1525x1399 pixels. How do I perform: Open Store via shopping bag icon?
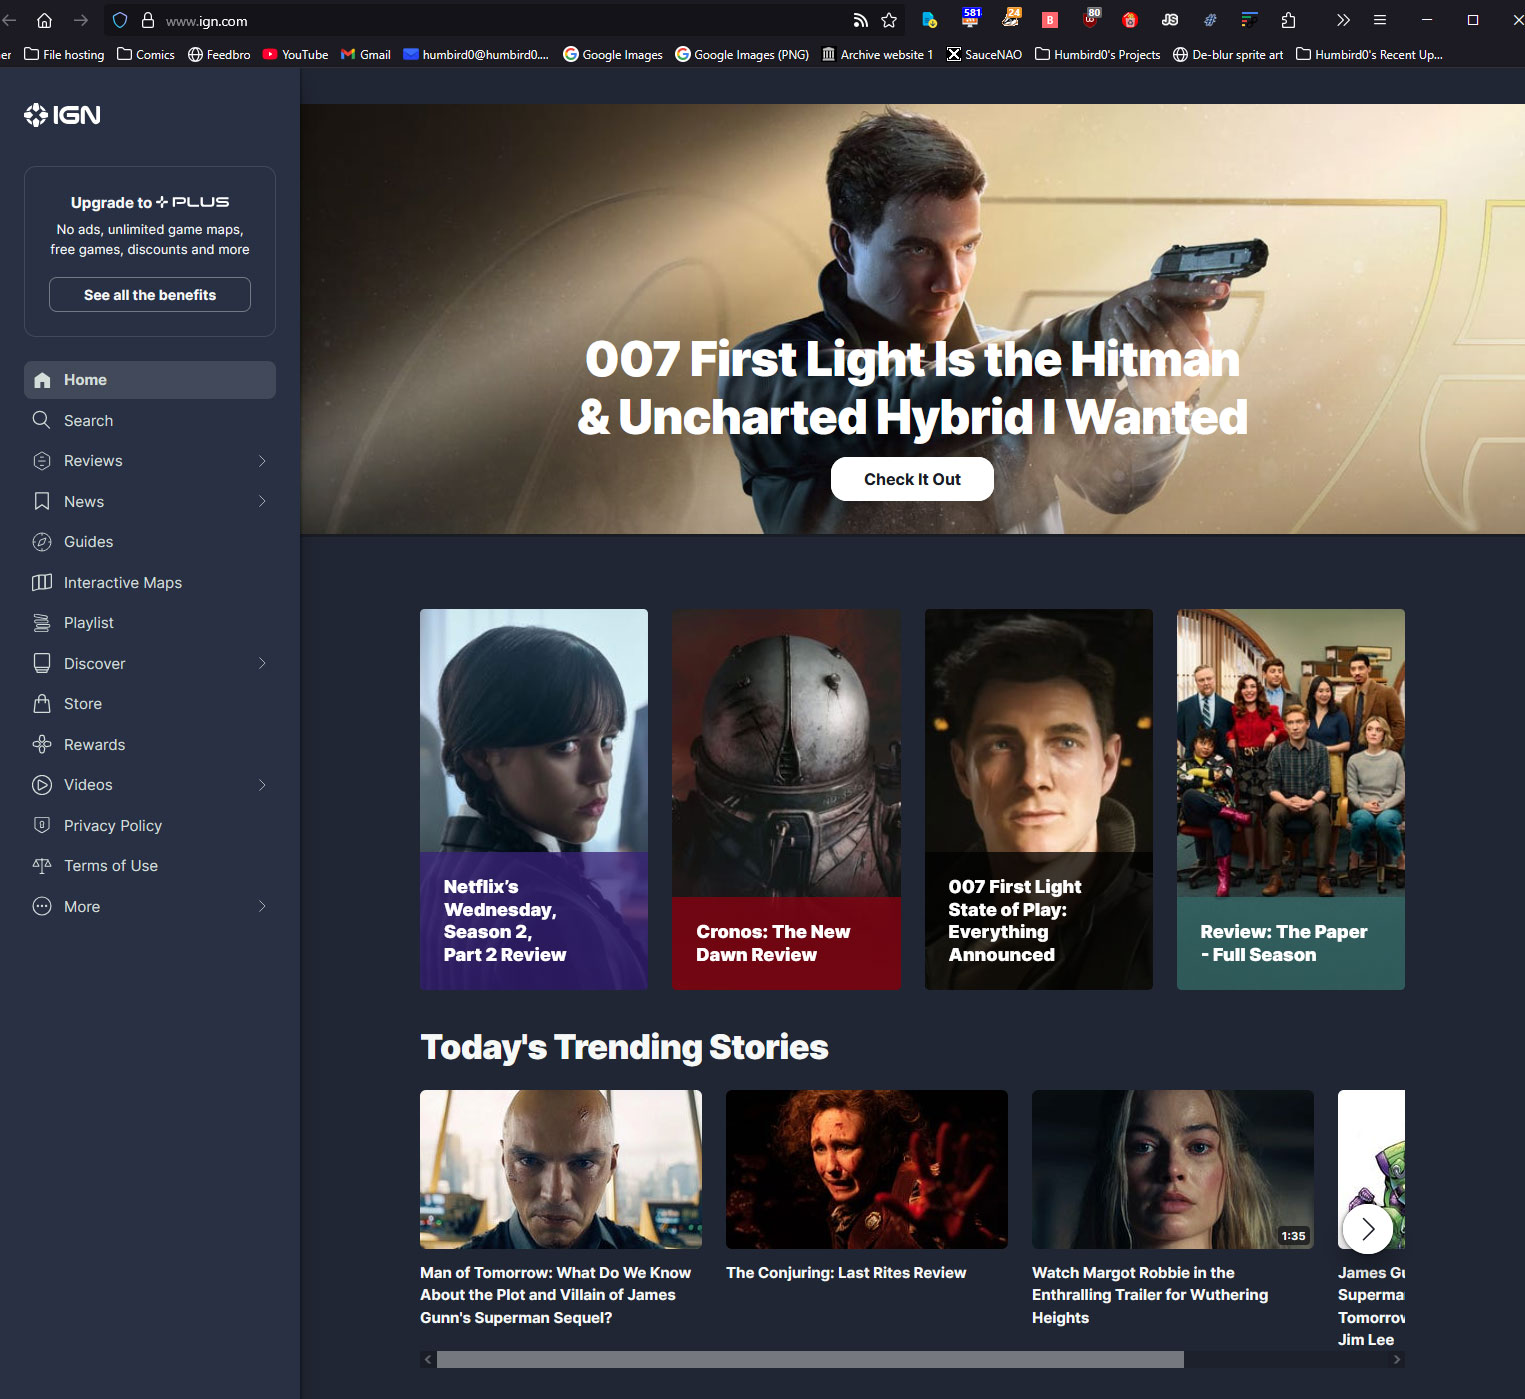[42, 704]
